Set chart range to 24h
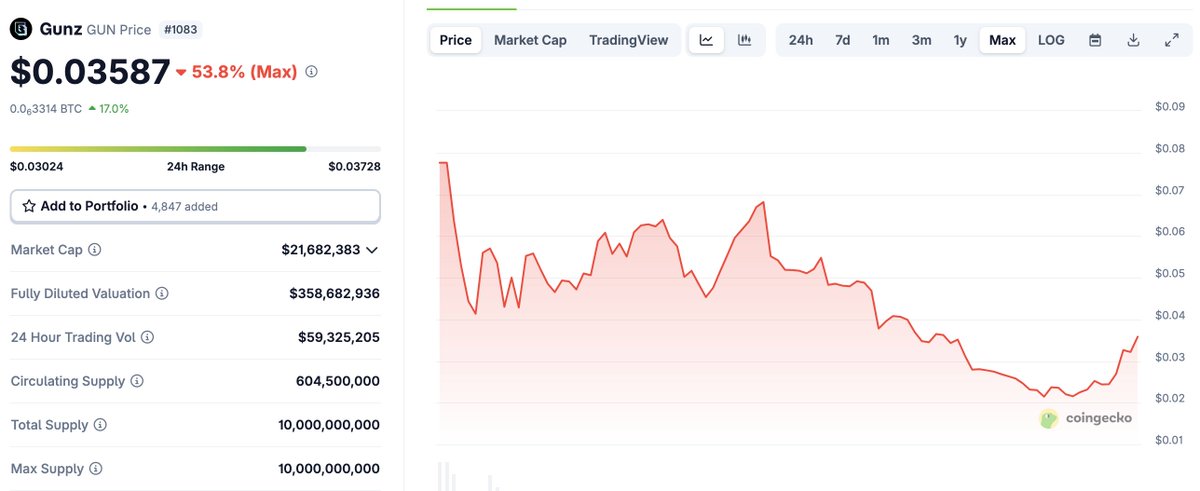Image resolution: width=1200 pixels, height=491 pixels. tap(801, 40)
